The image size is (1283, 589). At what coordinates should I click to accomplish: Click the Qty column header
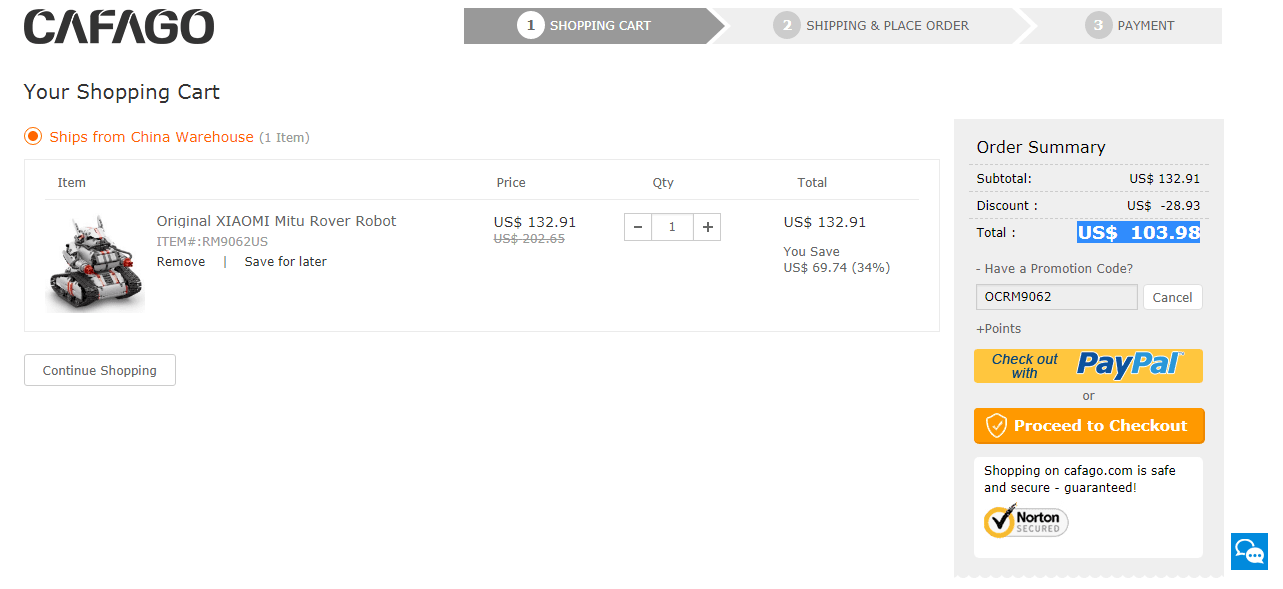coord(663,183)
